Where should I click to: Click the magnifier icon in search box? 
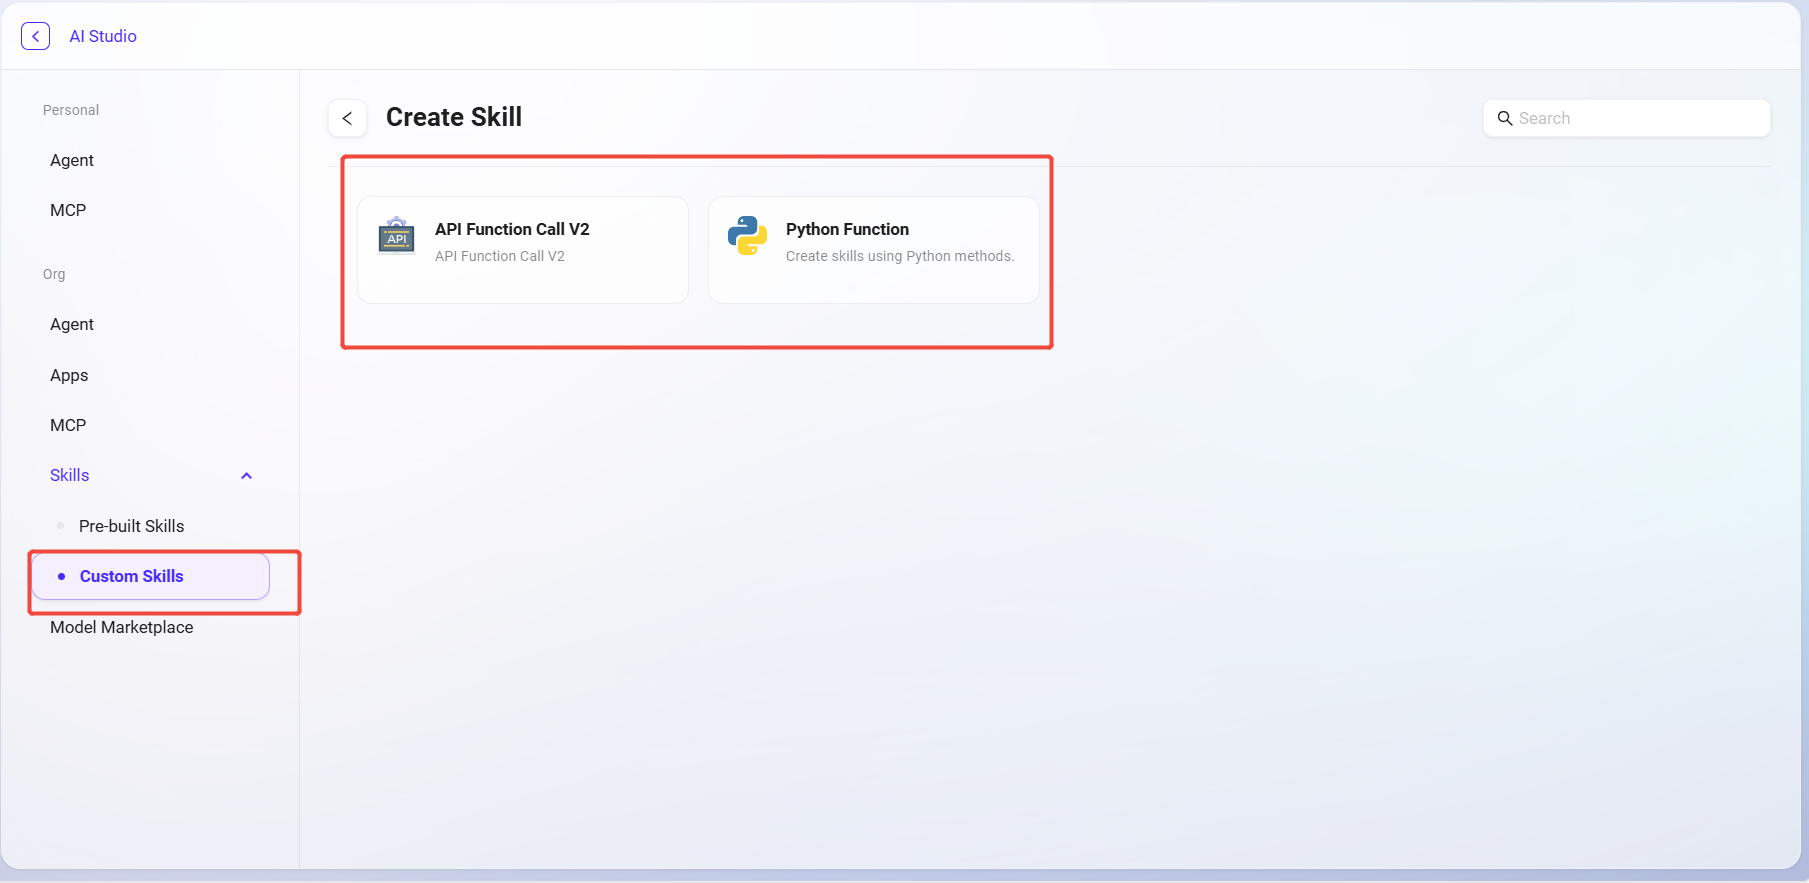pos(1504,118)
